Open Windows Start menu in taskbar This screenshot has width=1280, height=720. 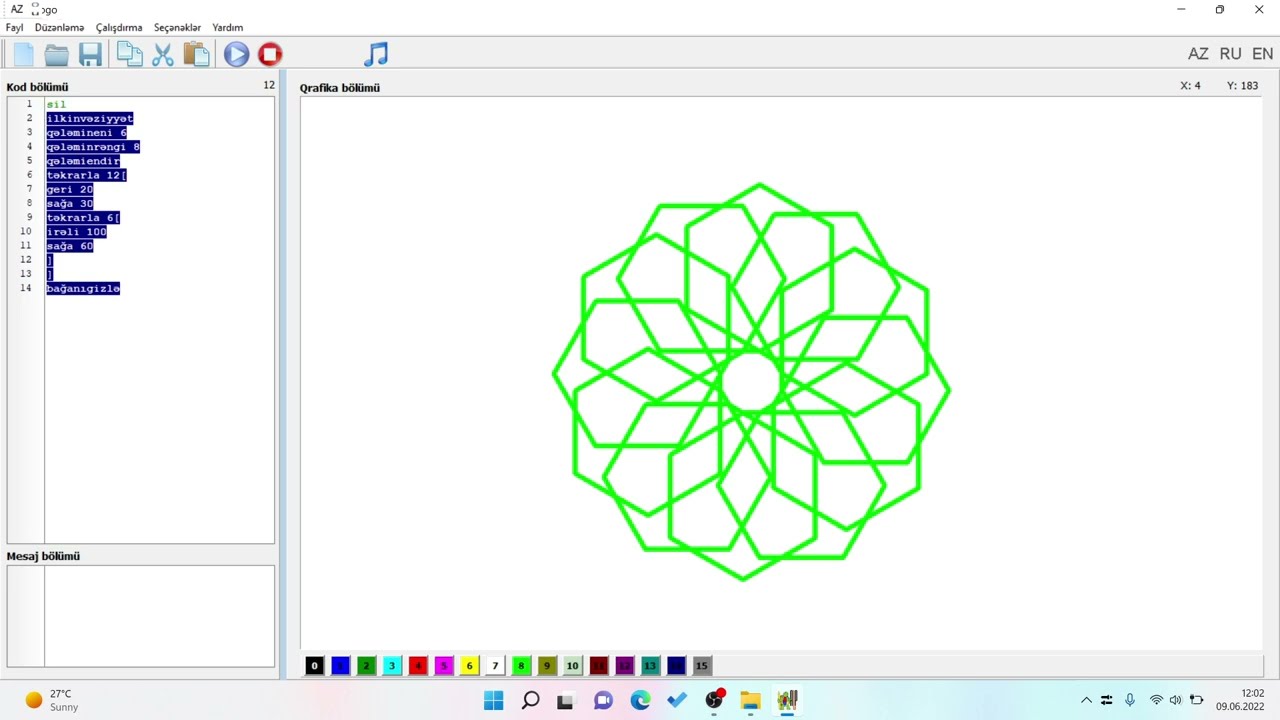point(494,700)
